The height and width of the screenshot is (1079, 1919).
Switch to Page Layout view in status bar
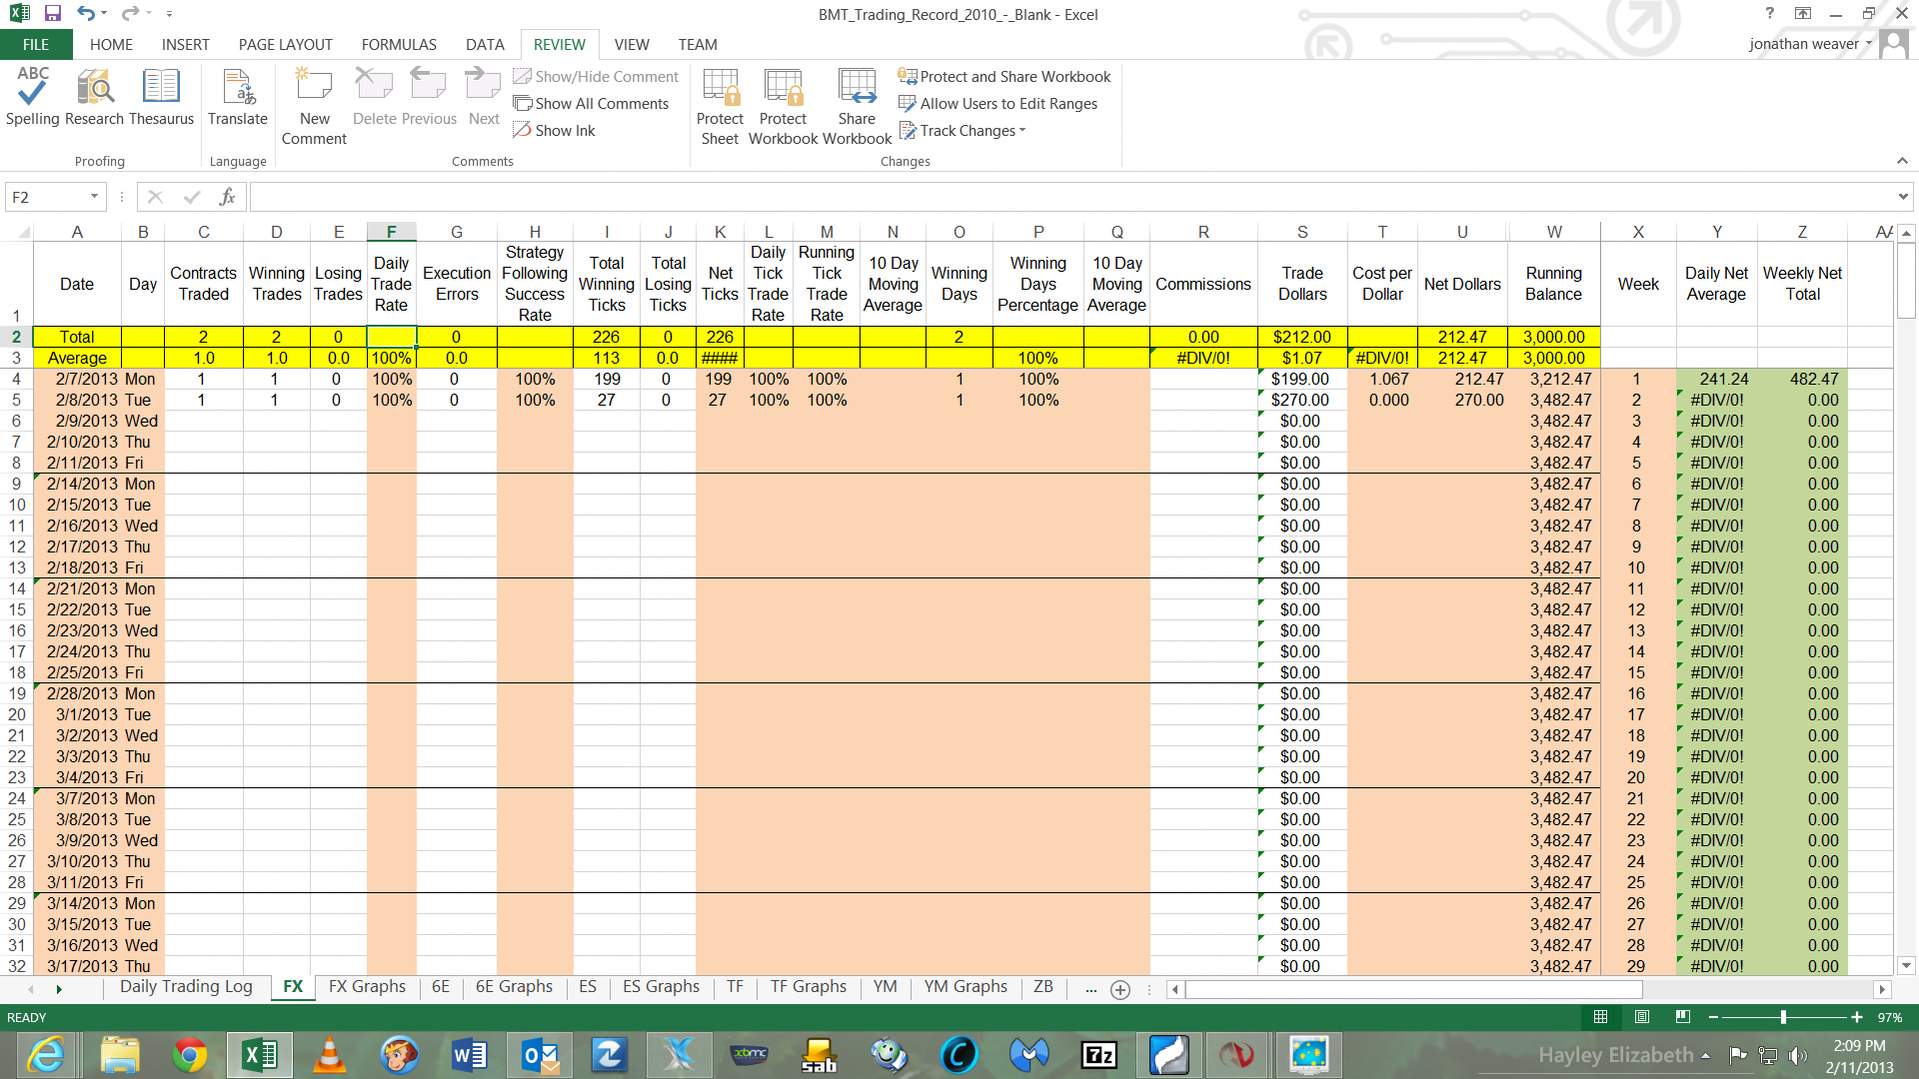click(x=1641, y=1017)
